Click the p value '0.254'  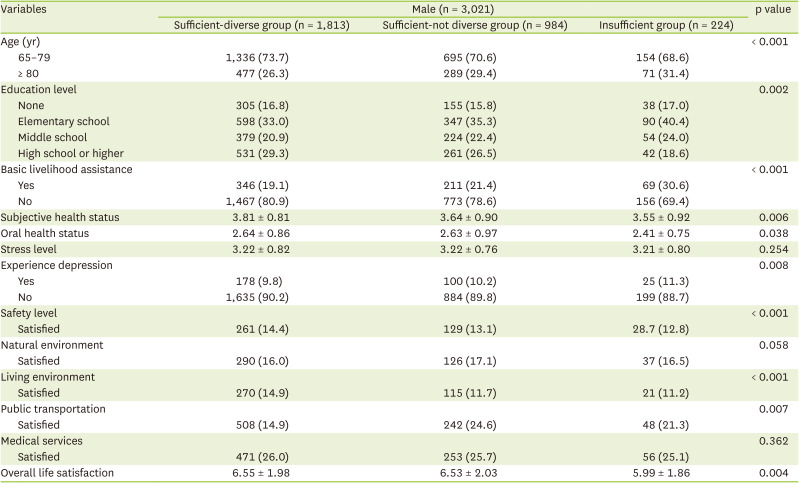coord(774,249)
